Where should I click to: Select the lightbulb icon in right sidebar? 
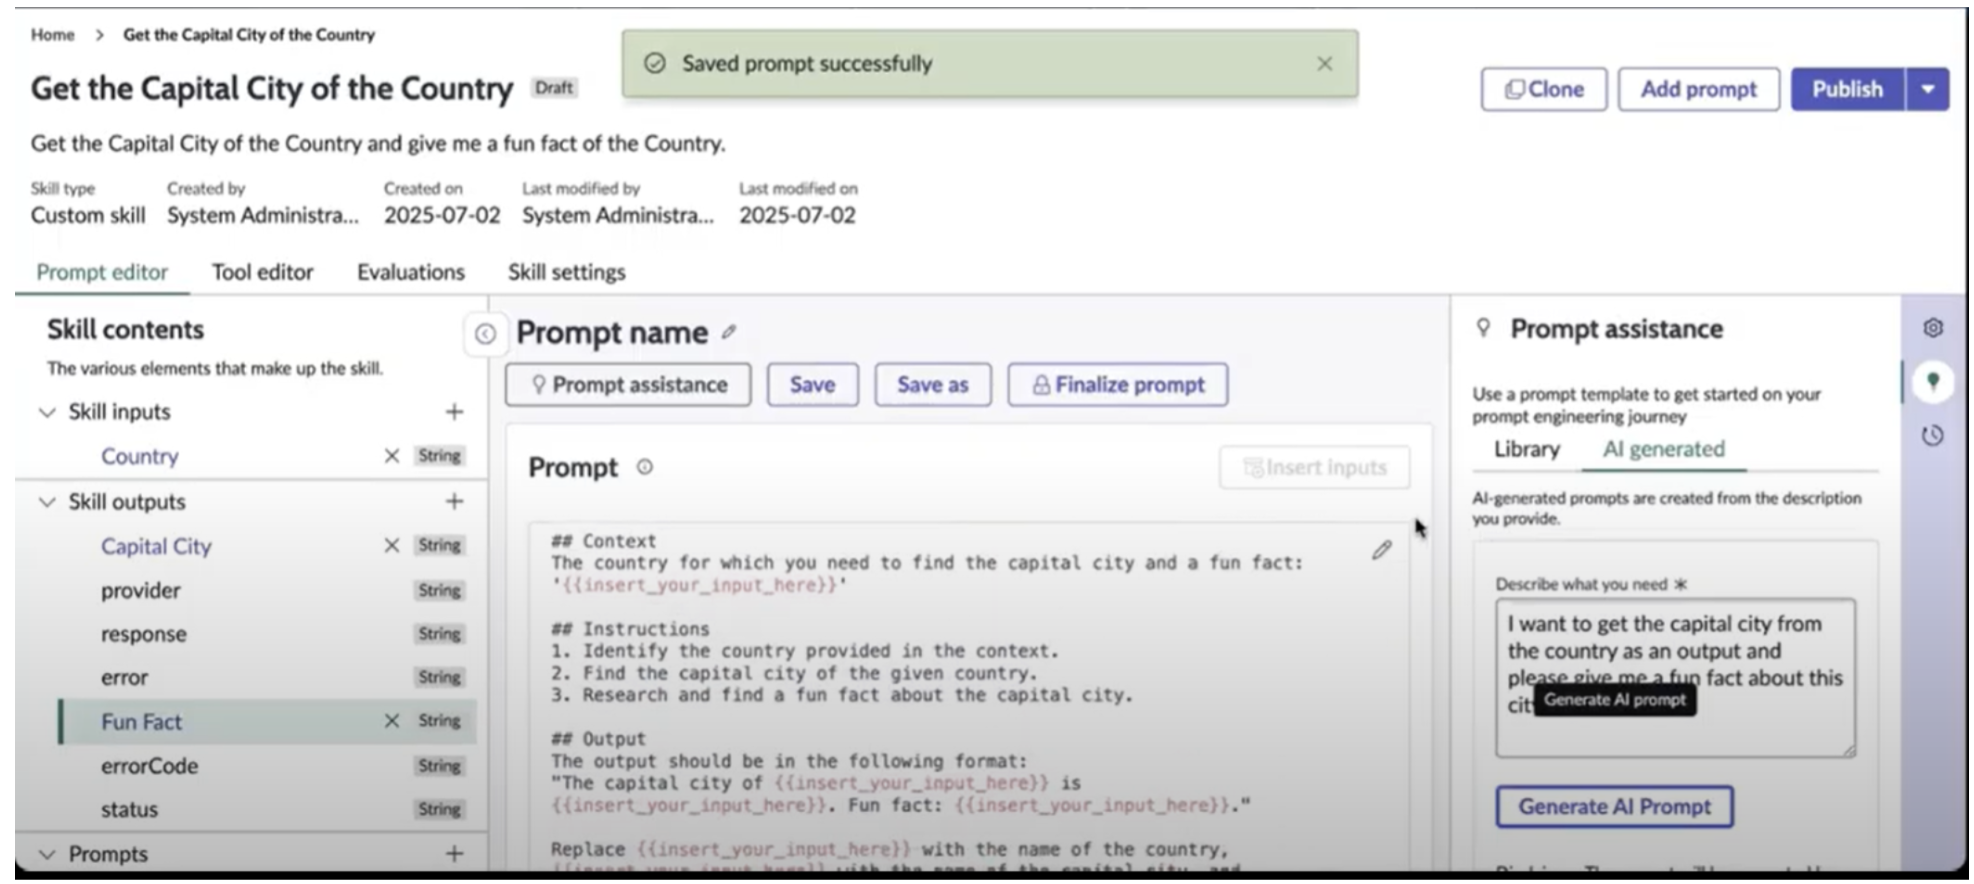tap(1932, 381)
